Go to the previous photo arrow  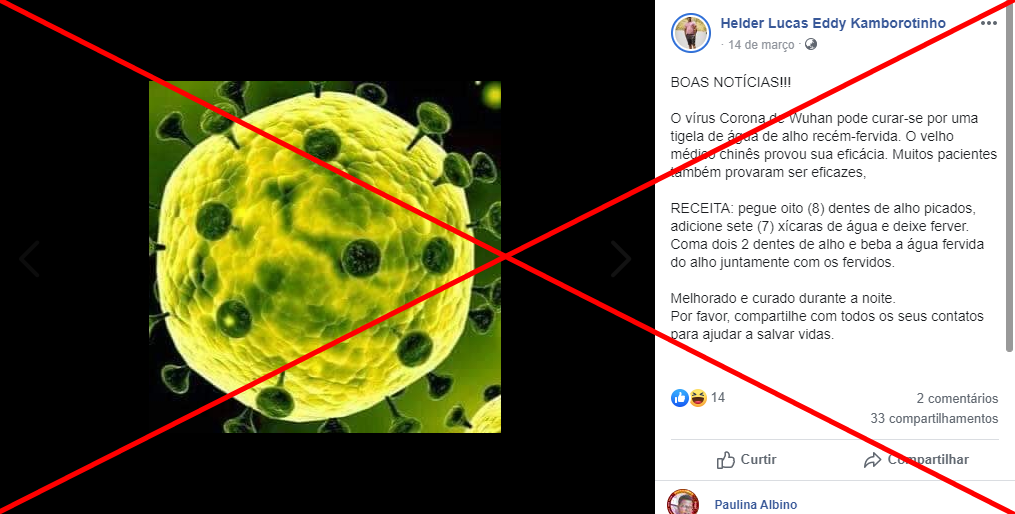[29, 259]
